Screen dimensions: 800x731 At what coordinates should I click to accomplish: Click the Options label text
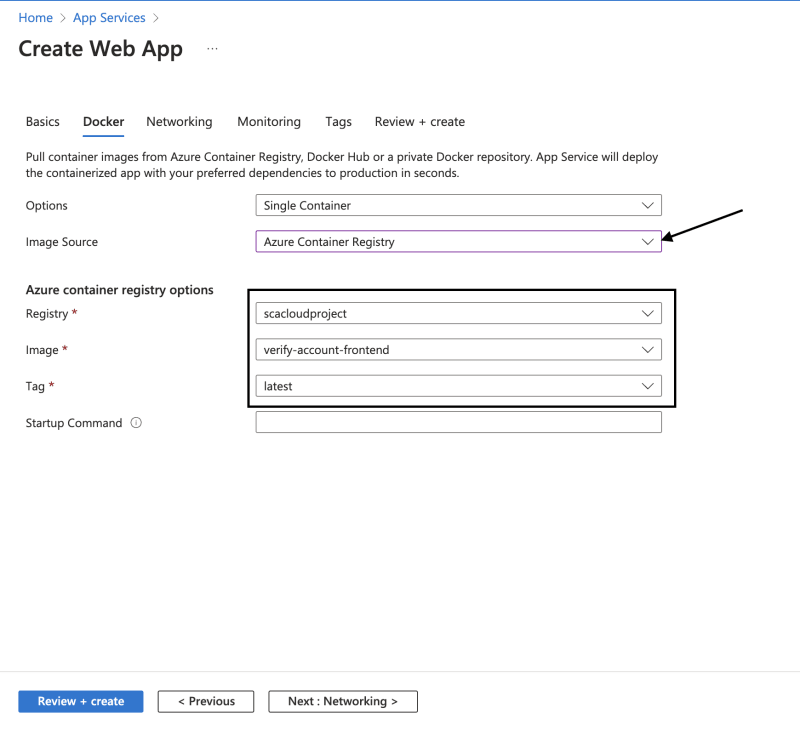pyautogui.click(x=46, y=206)
